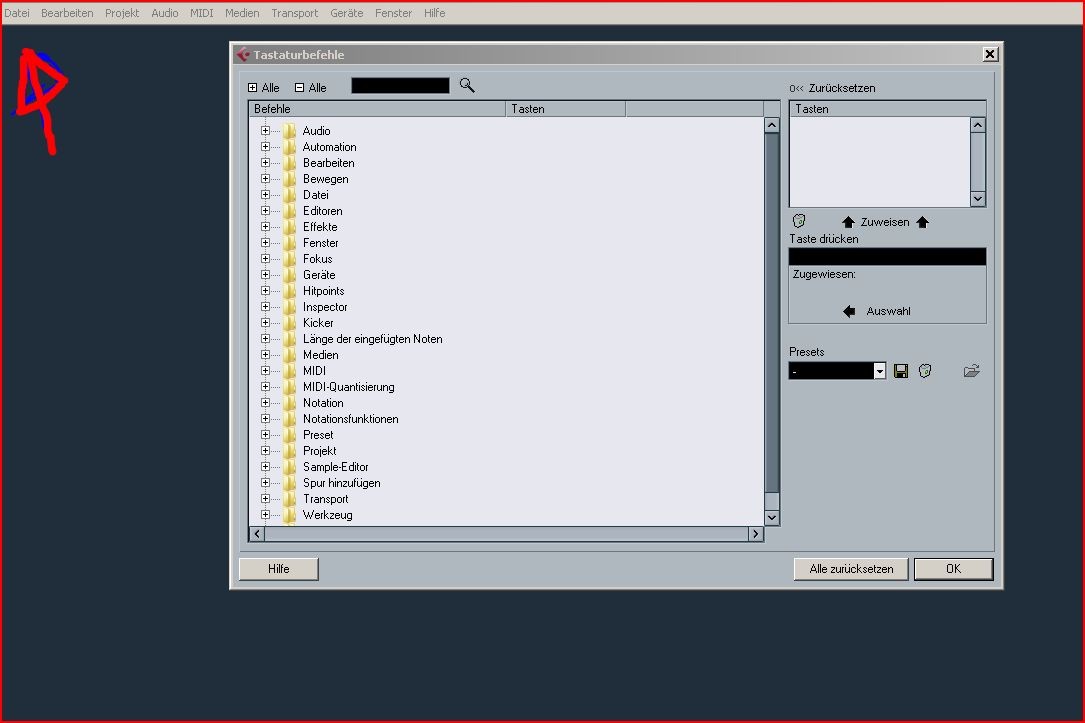The width and height of the screenshot is (1085, 723).
Task: Click the Zuweisen label
Action: (x=885, y=222)
